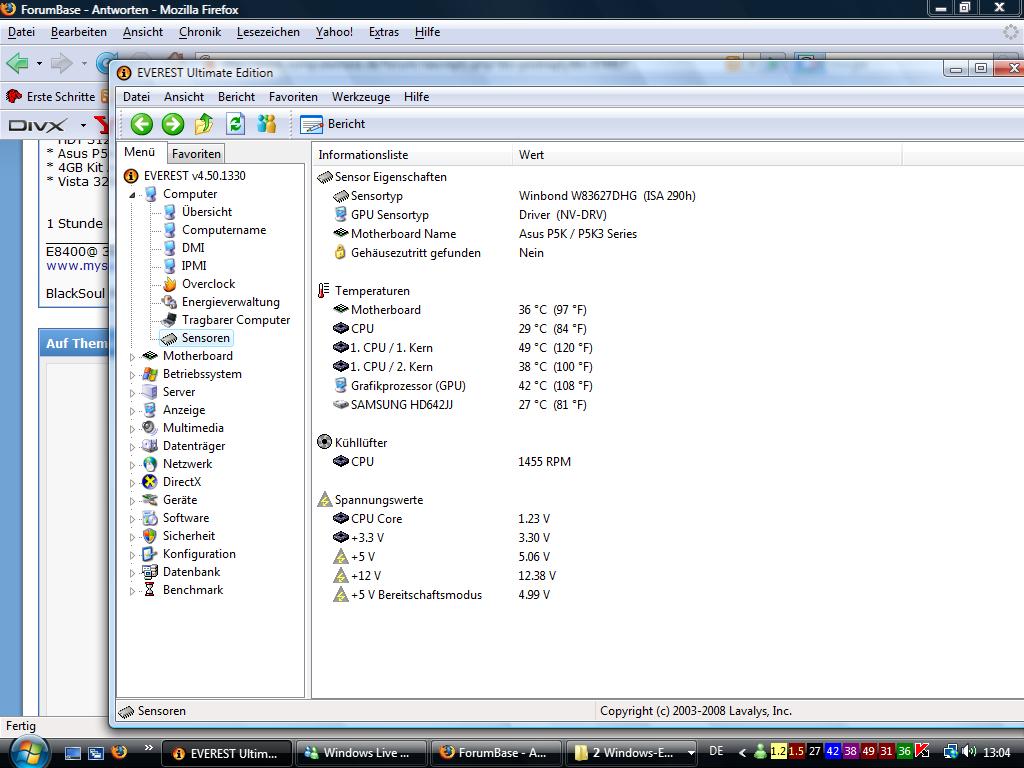The image size is (1024, 768).
Task: Click the Datenbank icon in tree
Action: pyautogui.click(x=150, y=571)
